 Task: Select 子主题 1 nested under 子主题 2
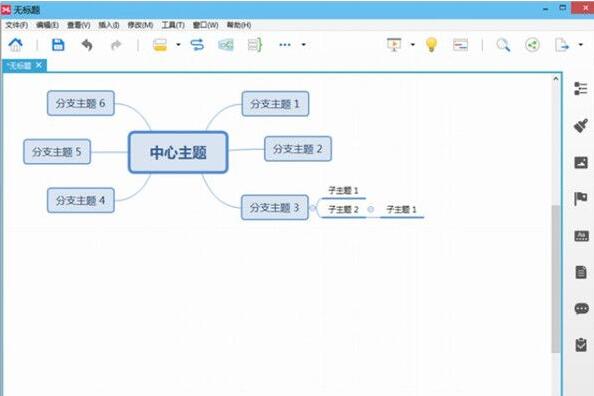[x=401, y=209]
